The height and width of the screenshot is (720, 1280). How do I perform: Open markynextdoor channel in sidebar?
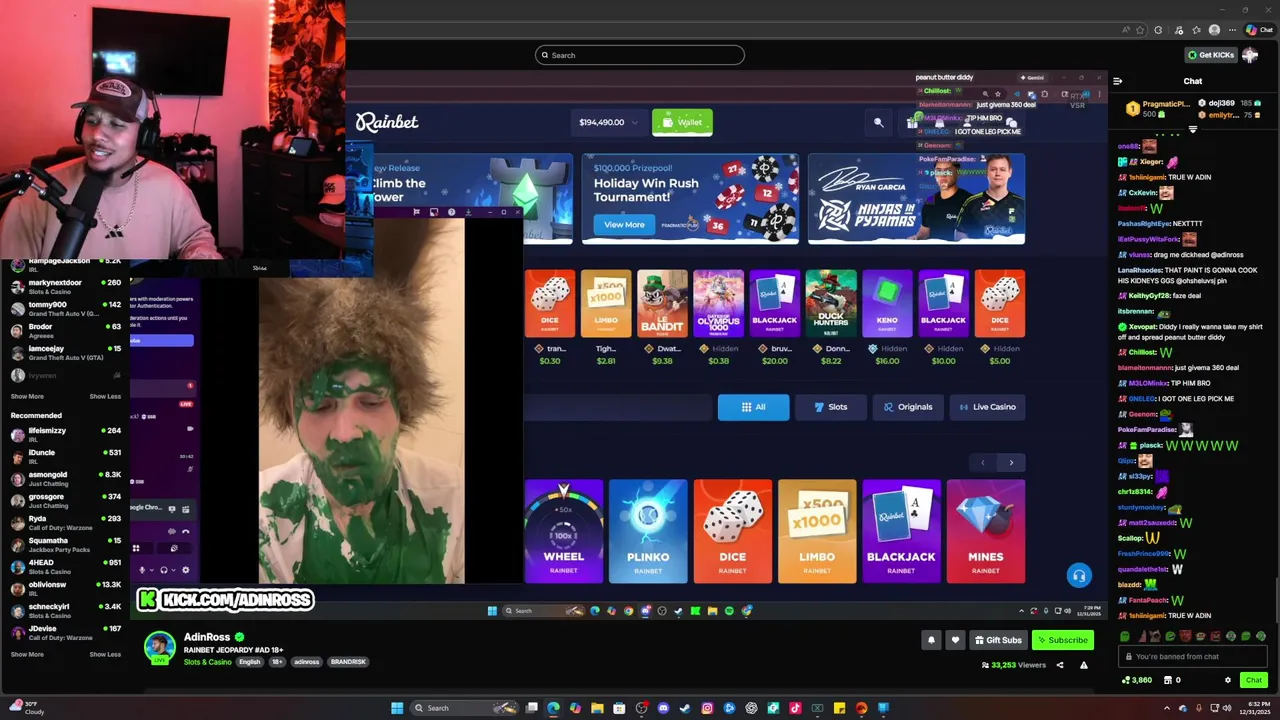(65, 286)
